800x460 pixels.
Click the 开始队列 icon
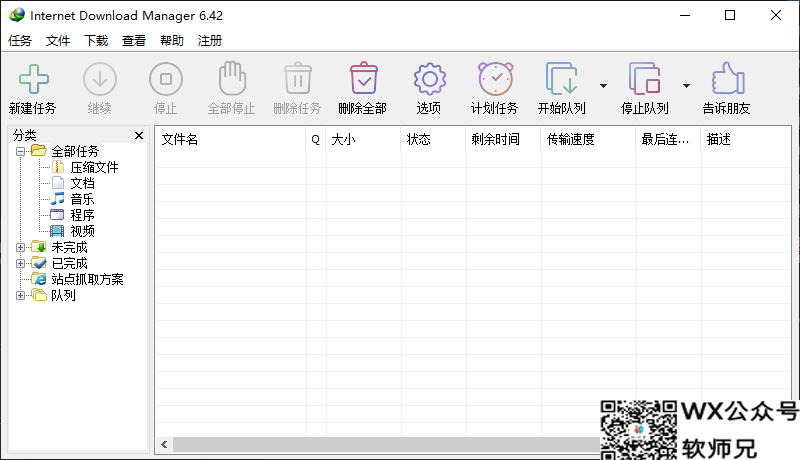pyautogui.click(x=561, y=79)
